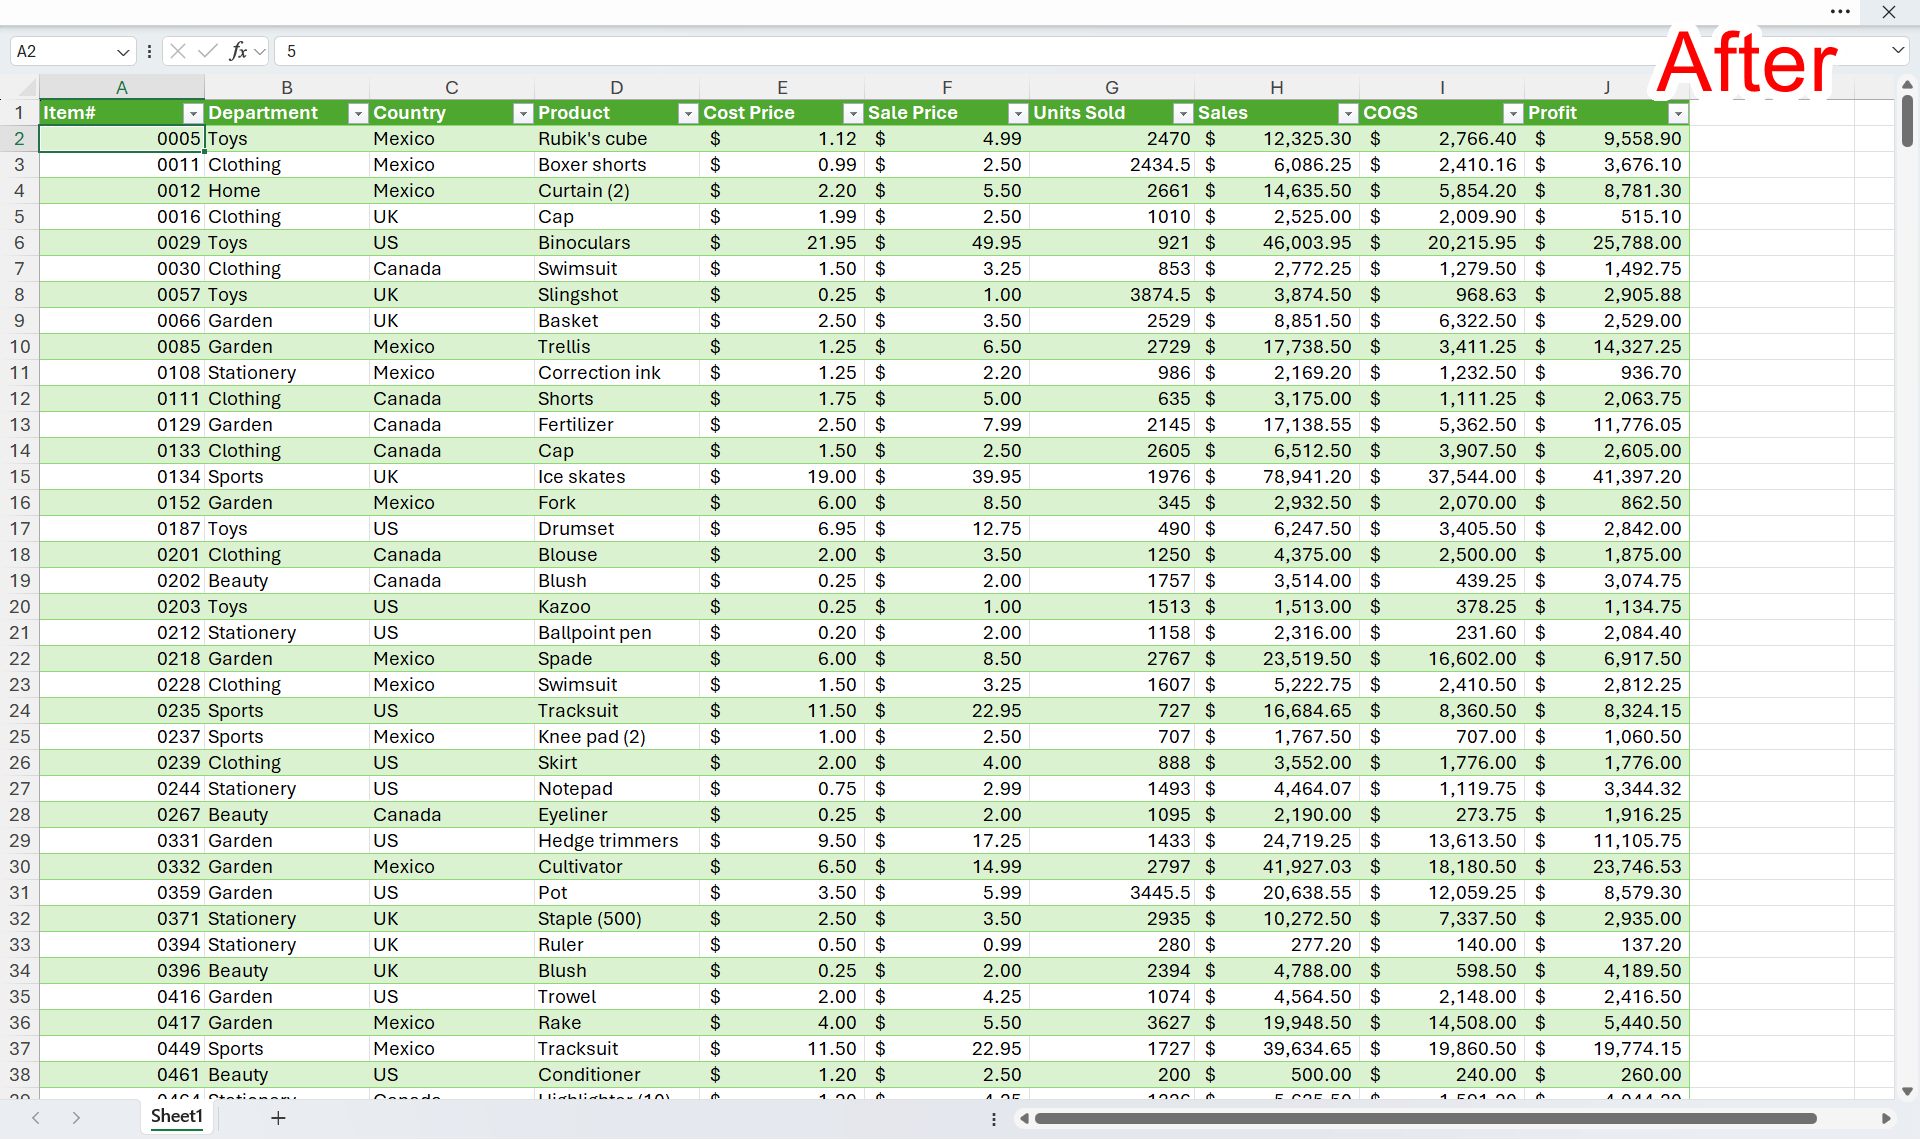The height and width of the screenshot is (1140, 1920).
Task: Click the sheet tab splitter dots
Action: click(994, 1119)
